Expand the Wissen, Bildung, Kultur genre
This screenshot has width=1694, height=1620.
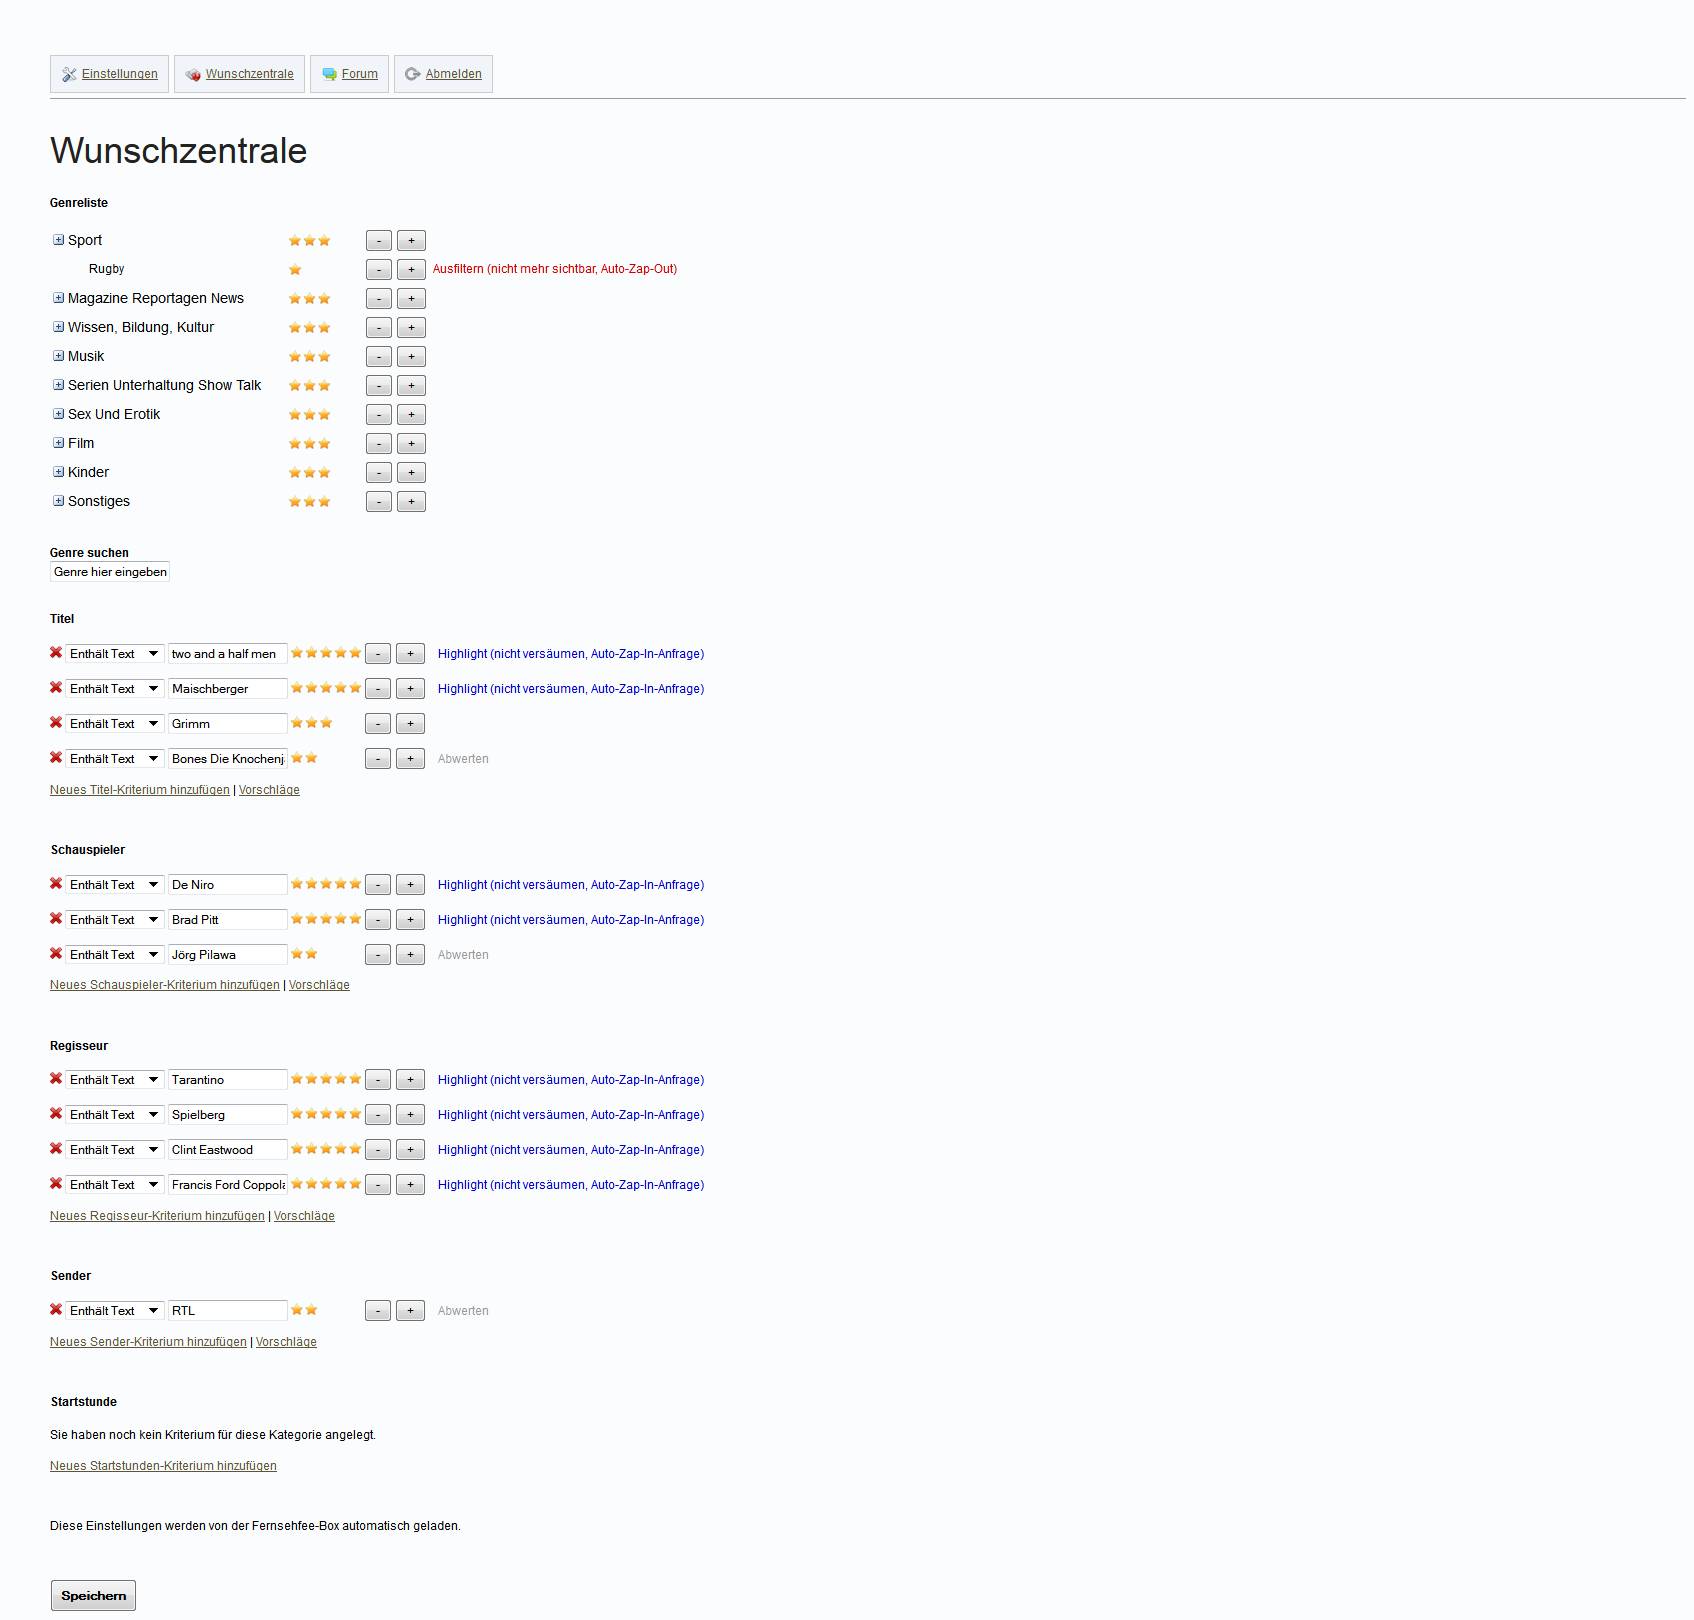pyautogui.click(x=58, y=327)
